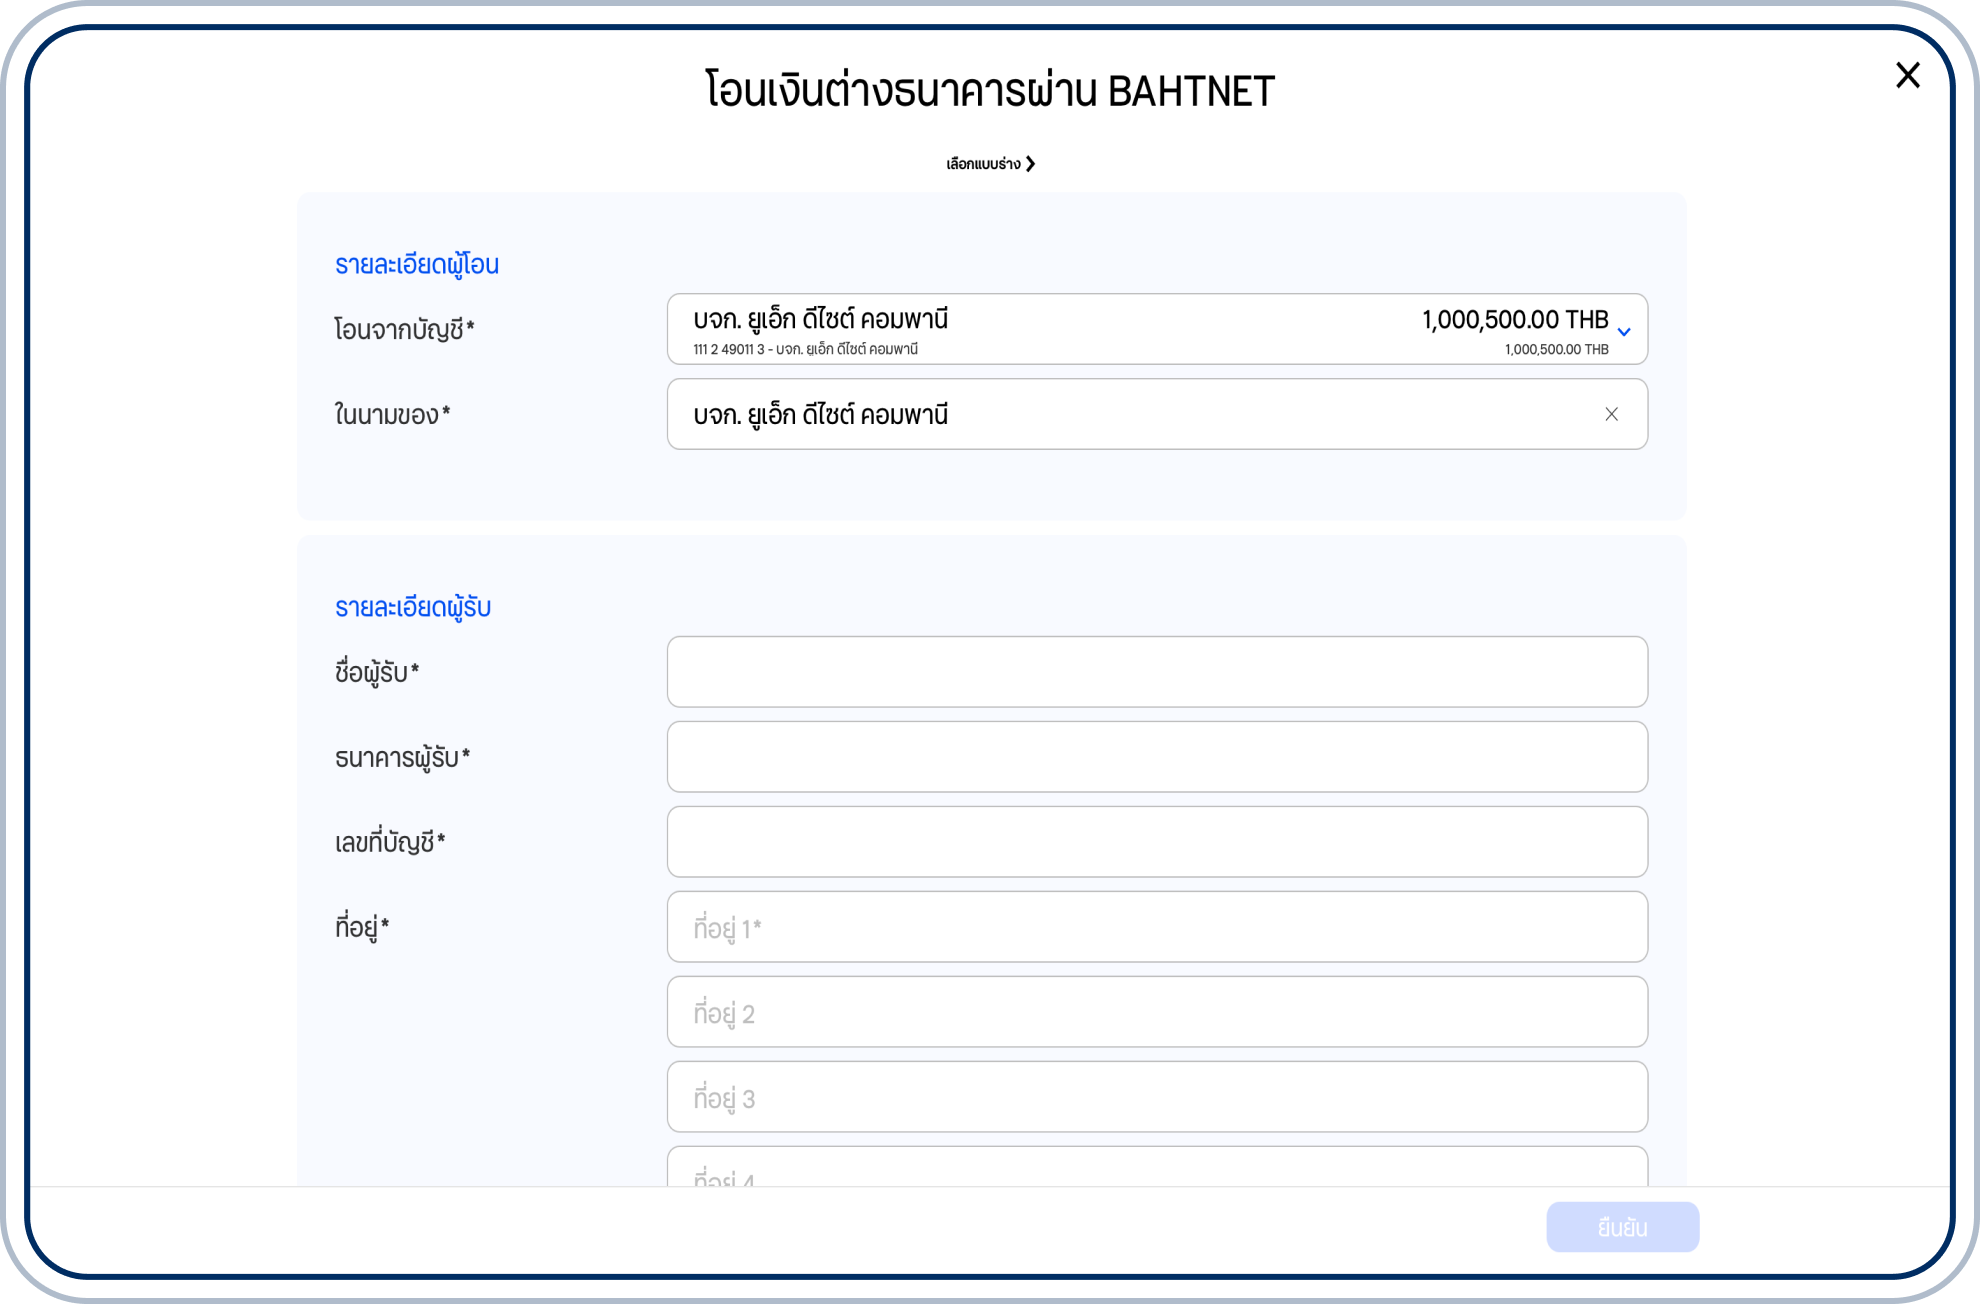Screen dimensions: 1980x1304
Task: Click the ที่อยู่ 3 address field
Action: click(x=1156, y=1097)
